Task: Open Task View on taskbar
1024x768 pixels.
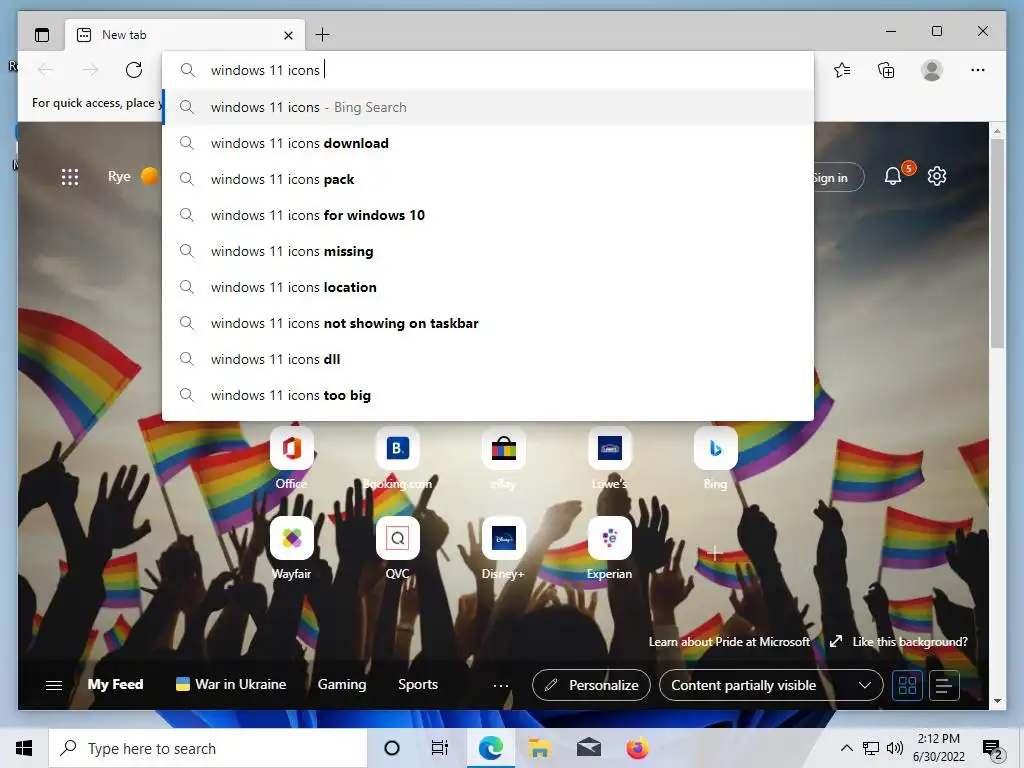Action: pyautogui.click(x=440, y=748)
